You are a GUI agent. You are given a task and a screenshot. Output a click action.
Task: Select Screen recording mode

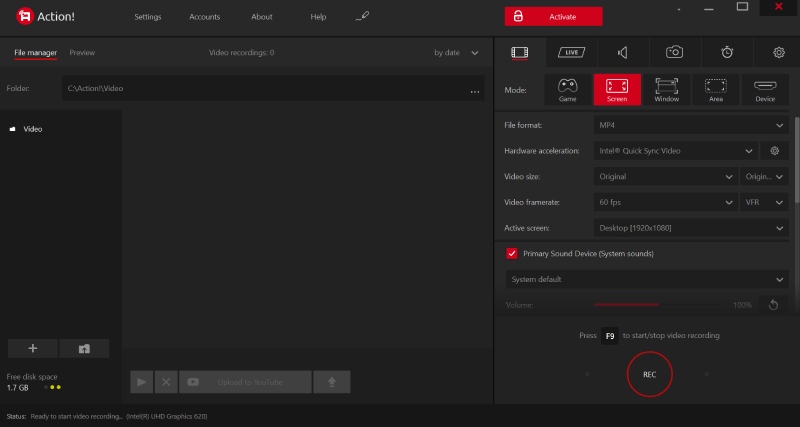(617, 90)
